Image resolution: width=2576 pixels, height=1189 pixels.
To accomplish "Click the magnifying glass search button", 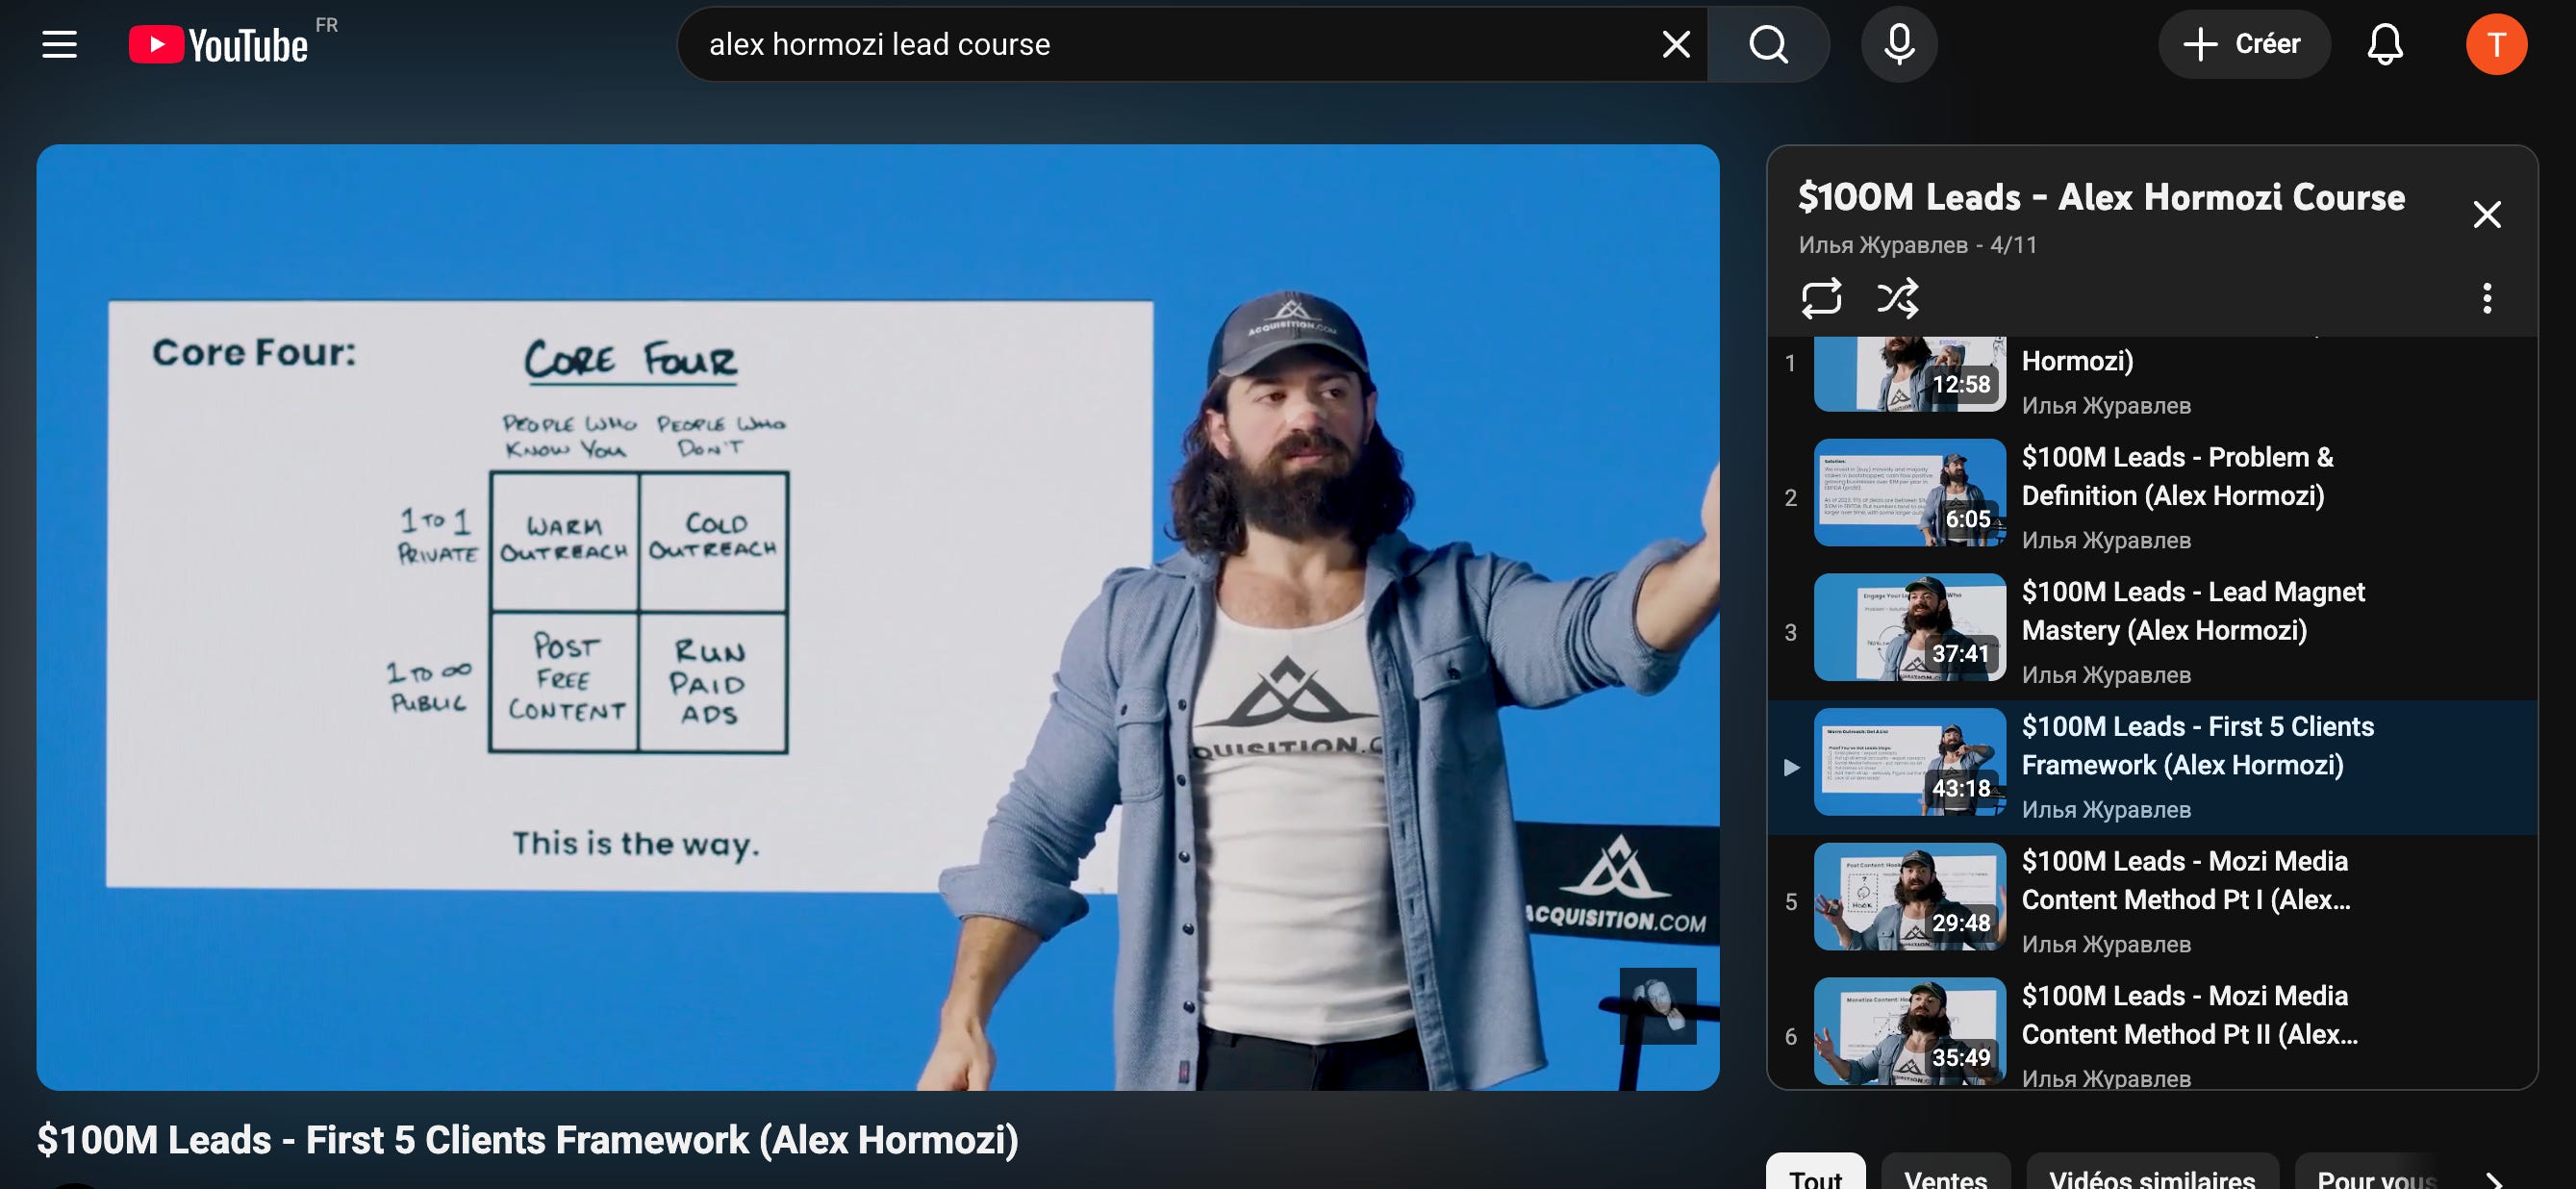I will [1768, 44].
